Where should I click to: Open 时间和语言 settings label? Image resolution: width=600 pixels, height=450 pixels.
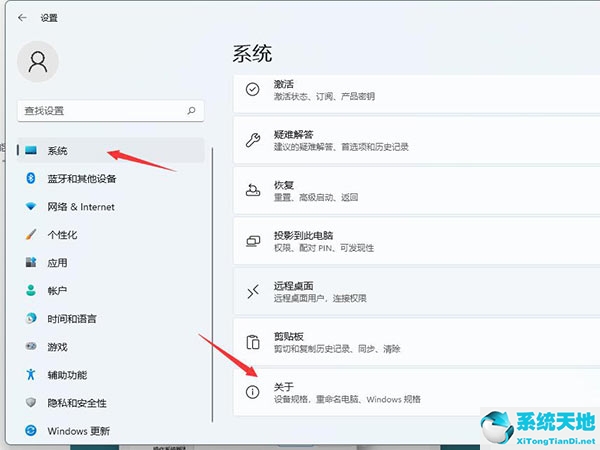[72, 318]
